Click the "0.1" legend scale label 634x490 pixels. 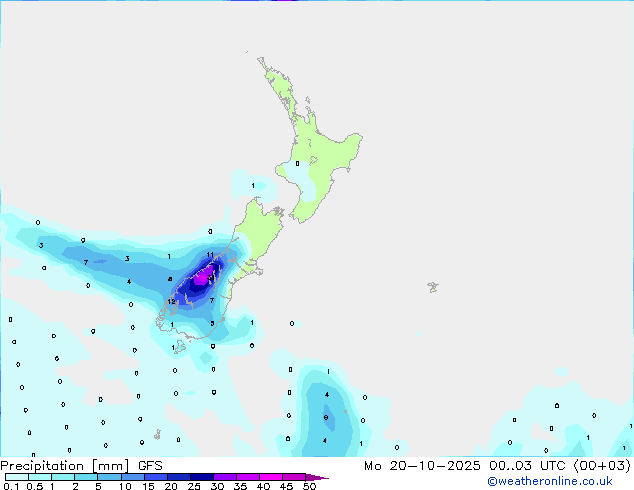(x=11, y=486)
